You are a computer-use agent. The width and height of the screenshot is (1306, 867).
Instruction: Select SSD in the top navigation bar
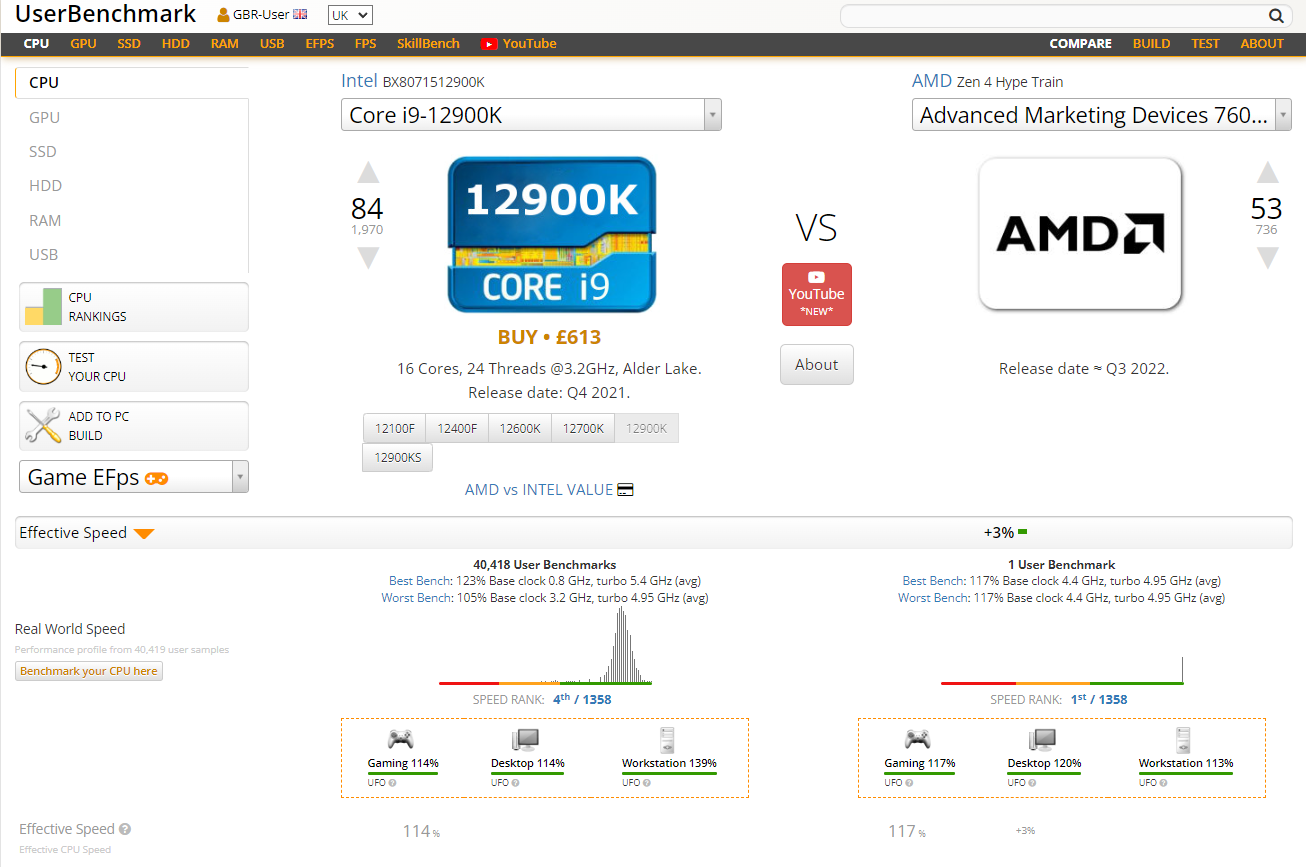pos(129,44)
